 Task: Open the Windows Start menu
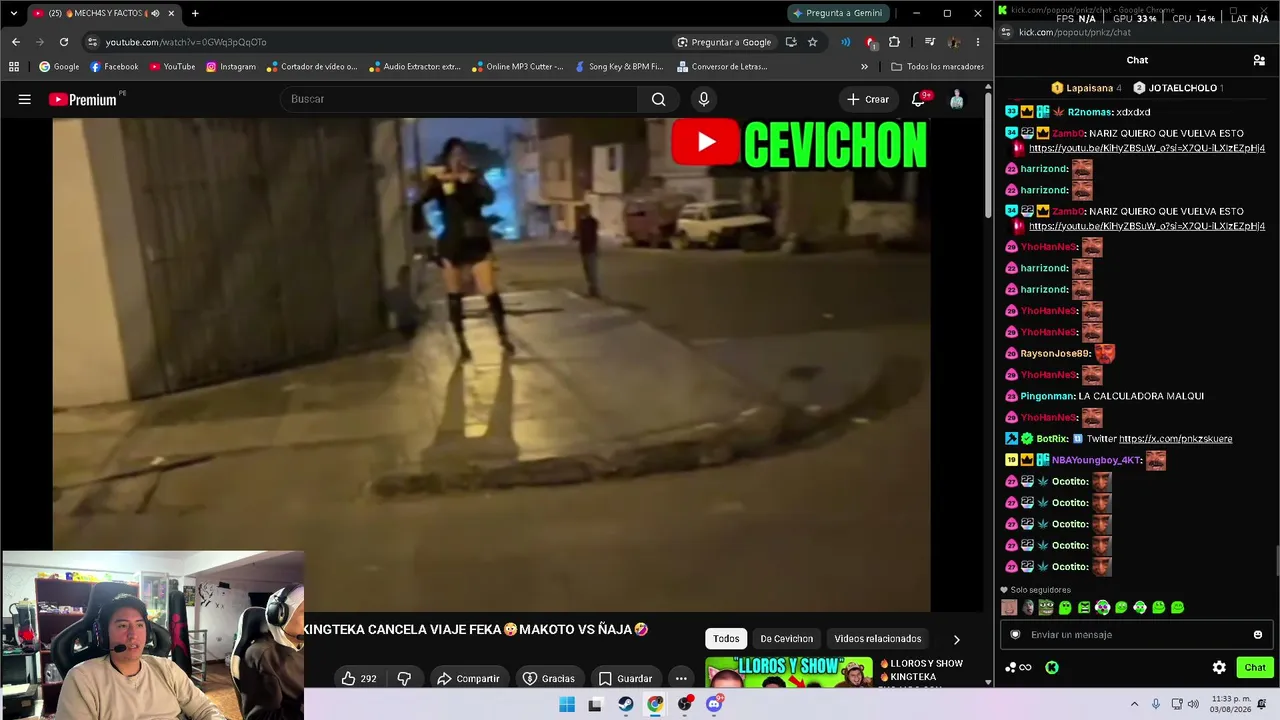(x=566, y=704)
